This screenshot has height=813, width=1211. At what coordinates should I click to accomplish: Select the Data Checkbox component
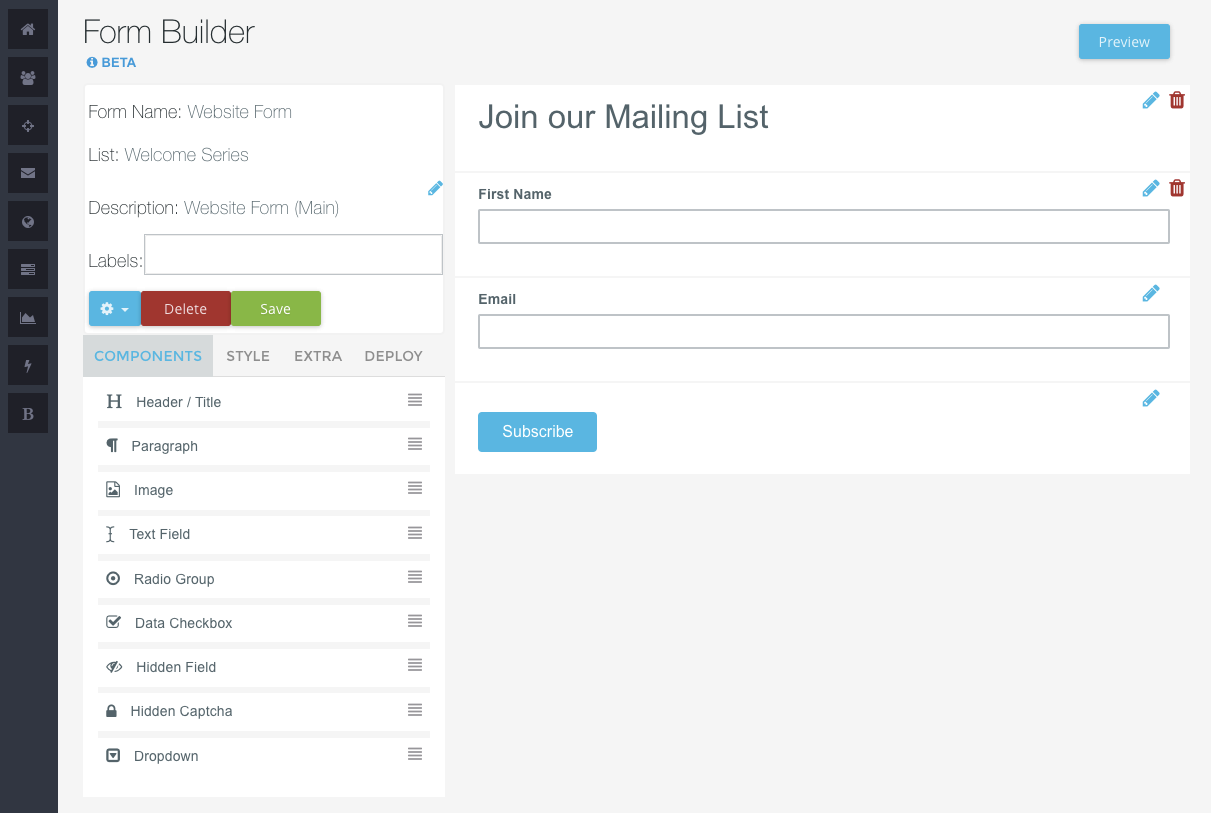(x=183, y=623)
